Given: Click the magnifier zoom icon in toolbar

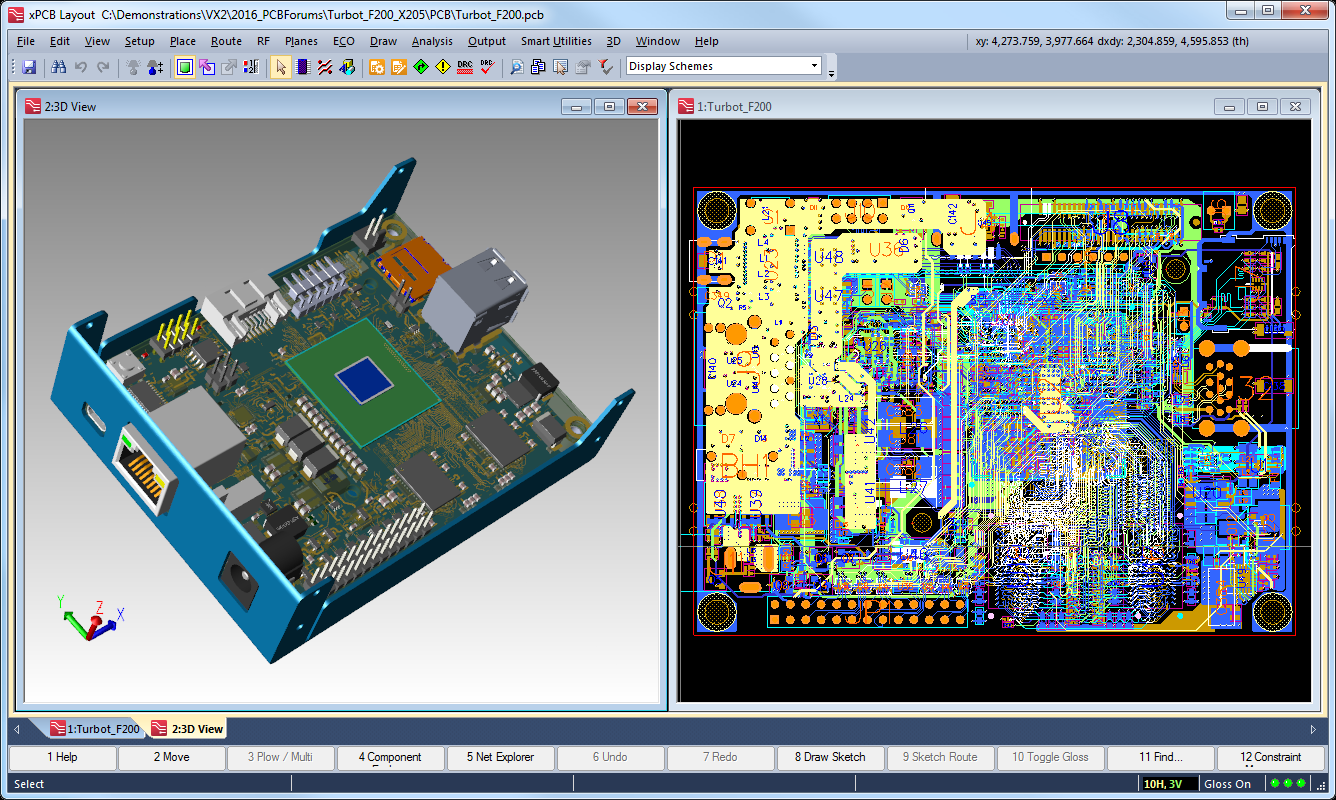Looking at the screenshot, I should pyautogui.click(x=516, y=67).
